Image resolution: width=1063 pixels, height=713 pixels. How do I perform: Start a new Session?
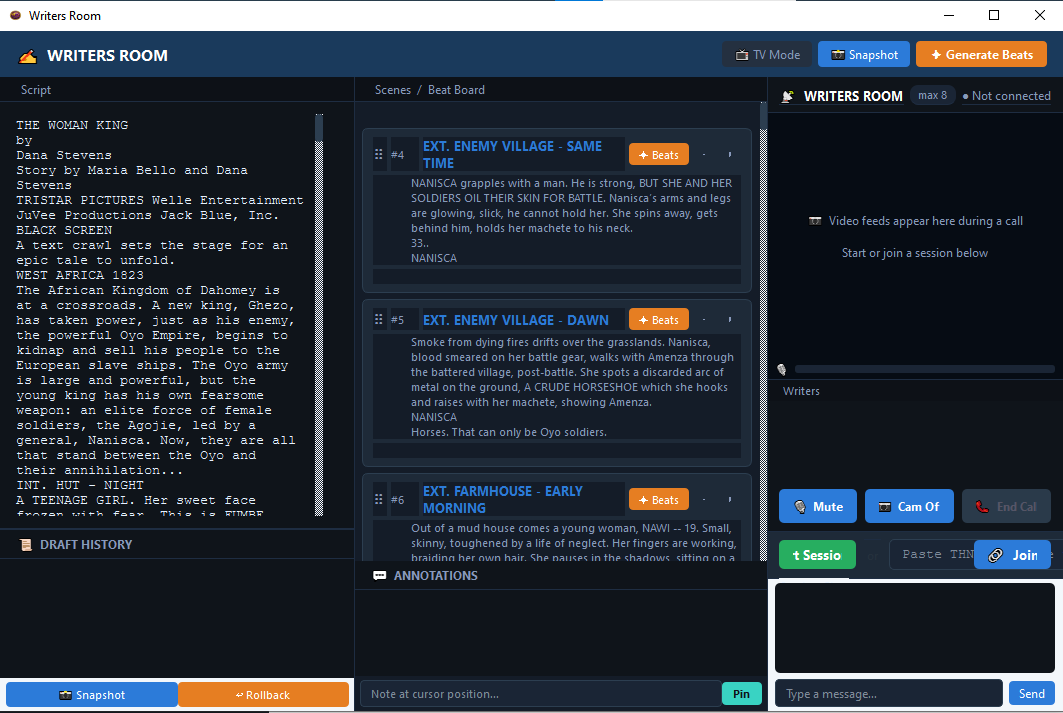[817, 555]
